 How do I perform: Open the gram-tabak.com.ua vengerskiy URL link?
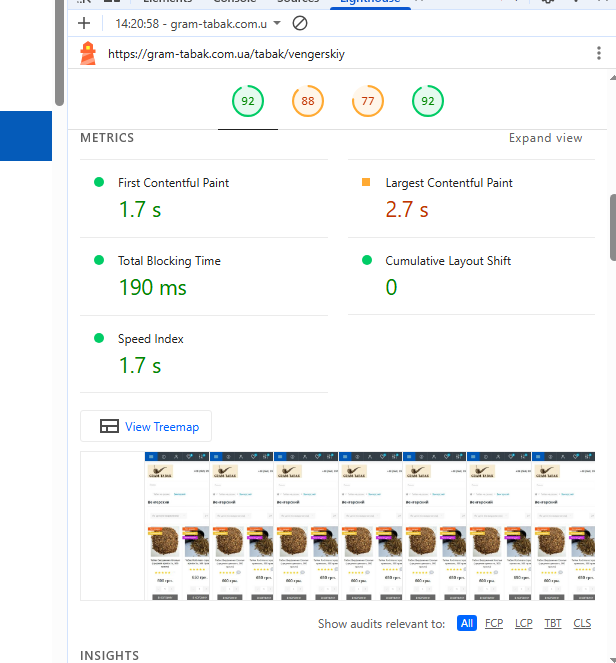226,54
